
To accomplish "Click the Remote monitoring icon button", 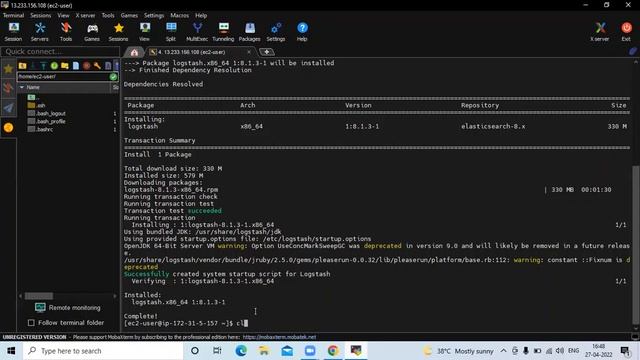I will (x=40, y=307).
